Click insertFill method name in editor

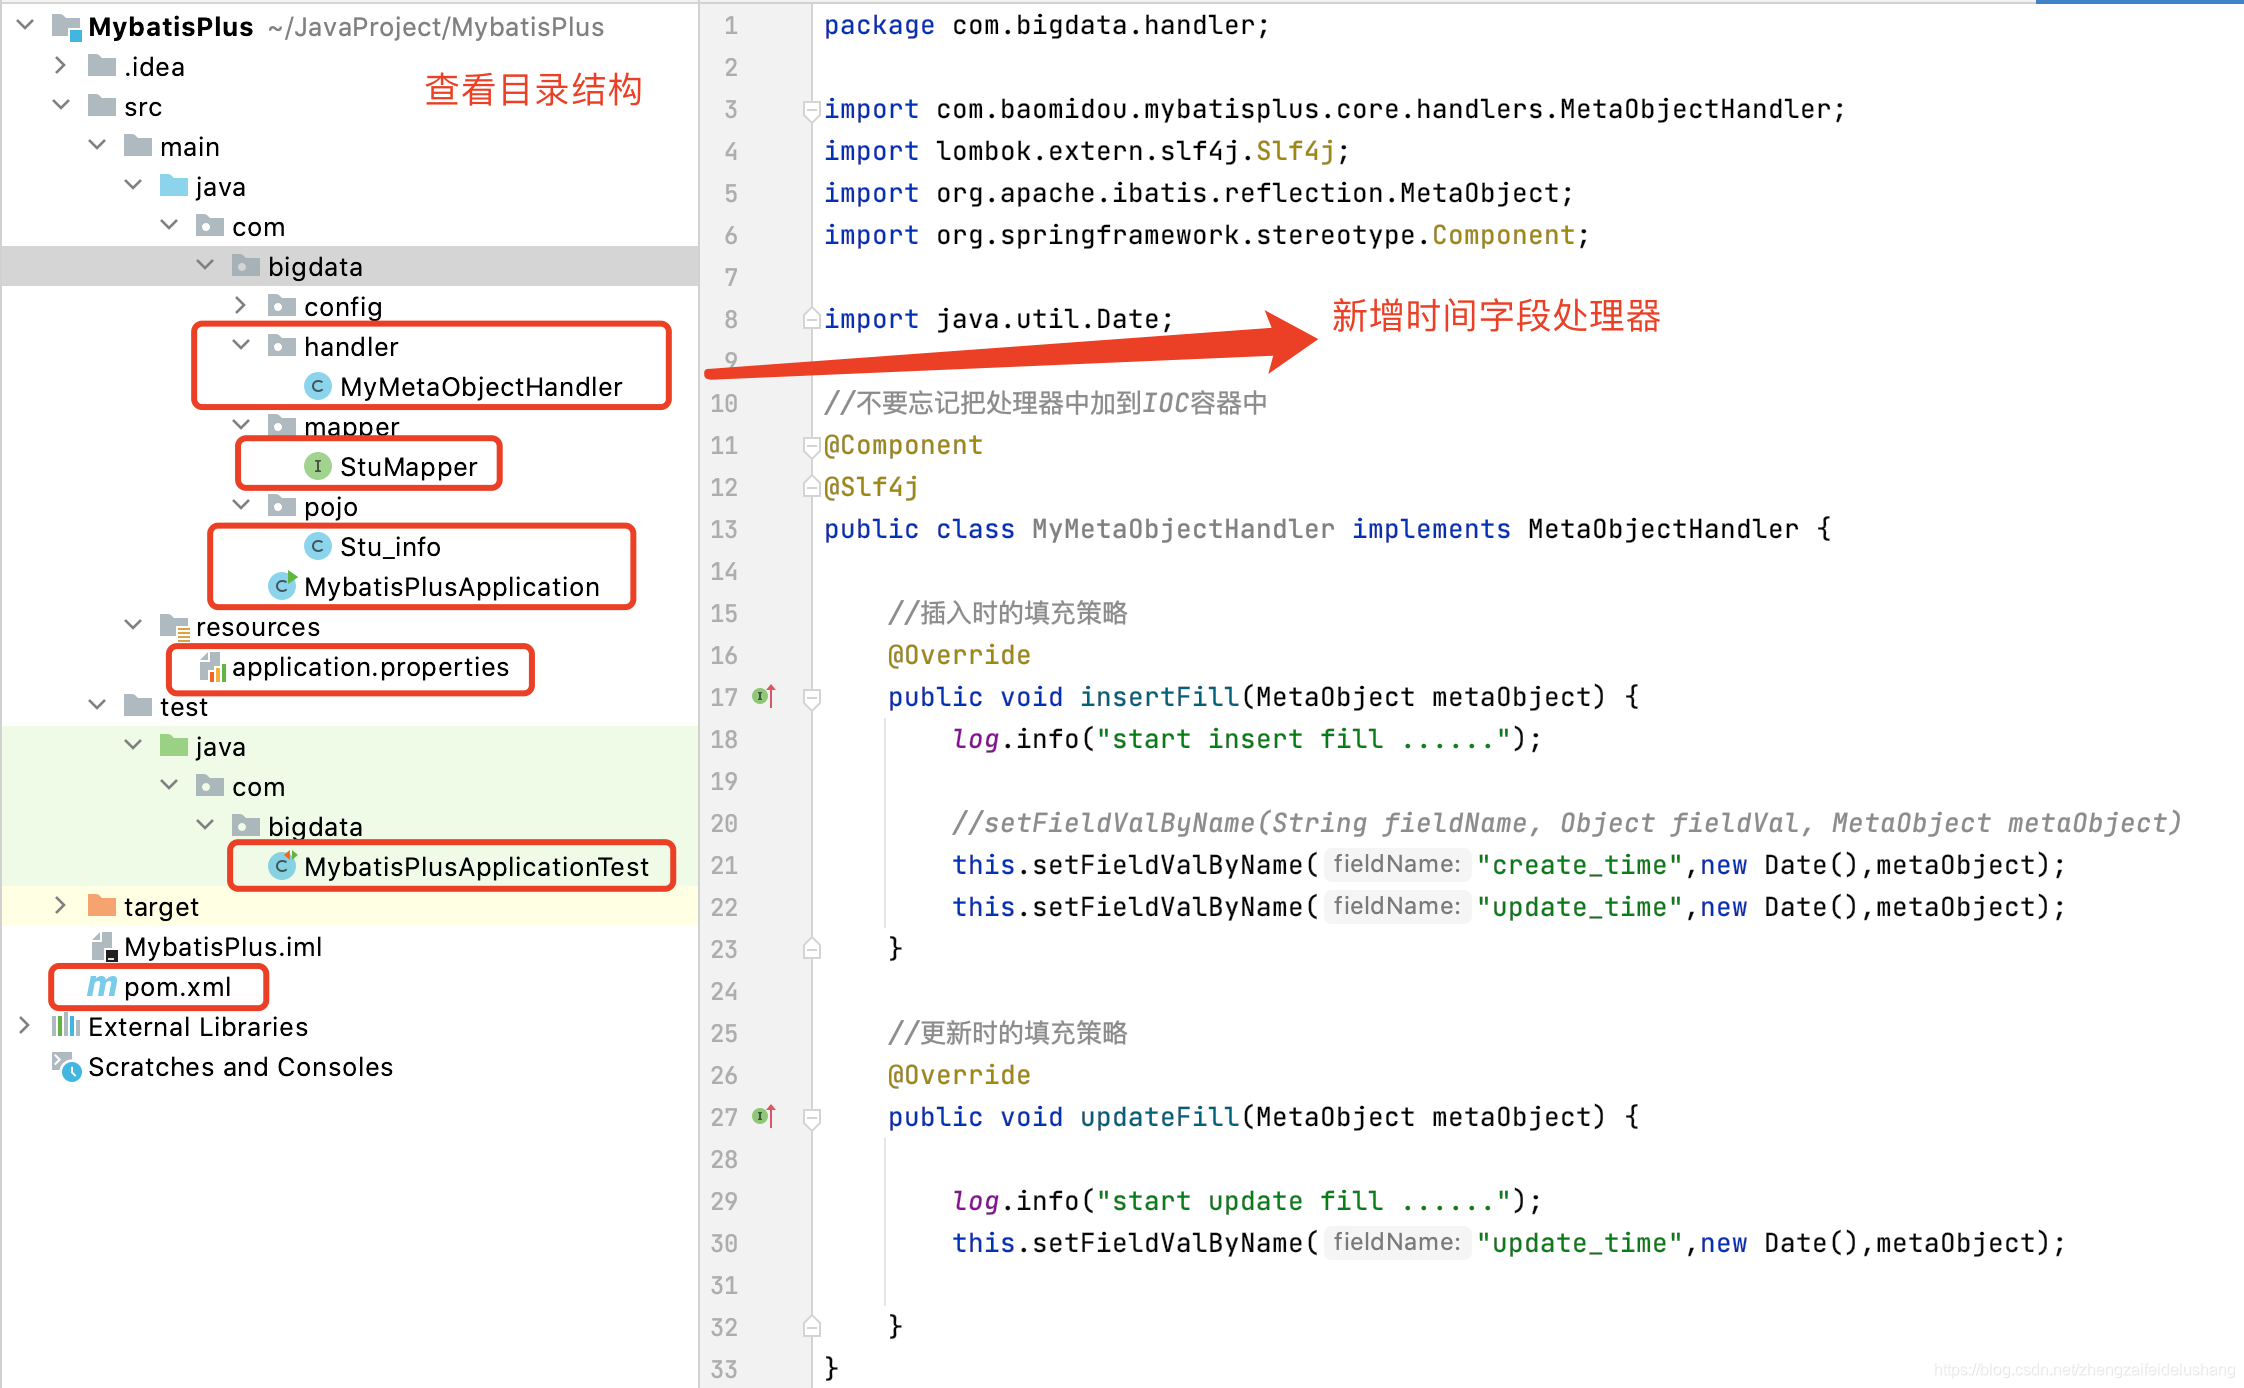(x=1159, y=697)
